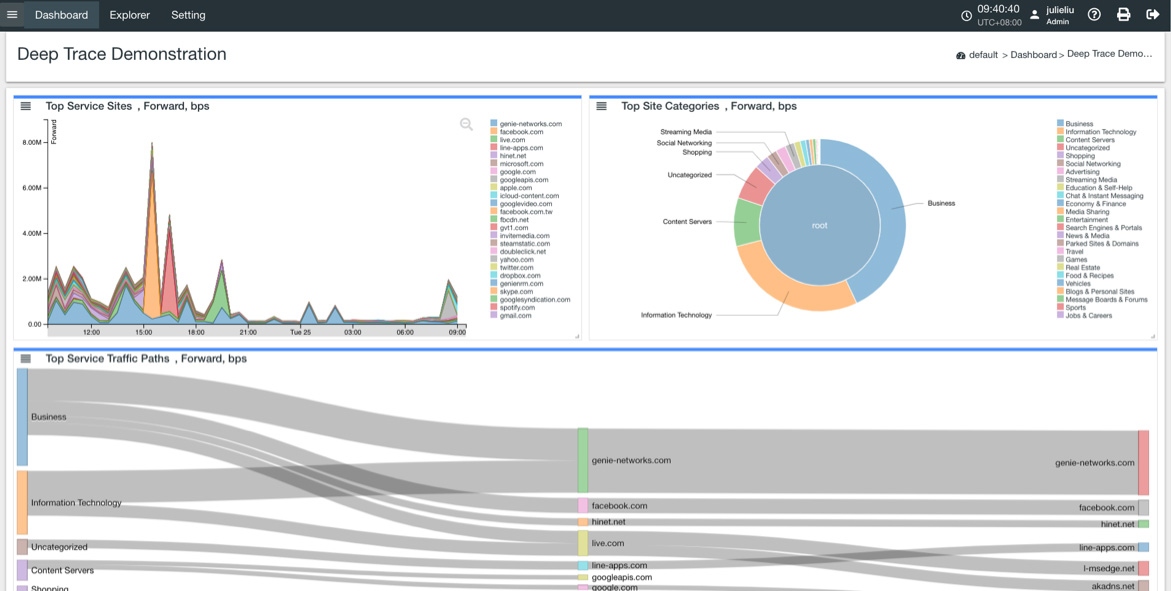Click the clock icon next to the time
The height and width of the screenshot is (591, 1171).
click(x=966, y=16)
